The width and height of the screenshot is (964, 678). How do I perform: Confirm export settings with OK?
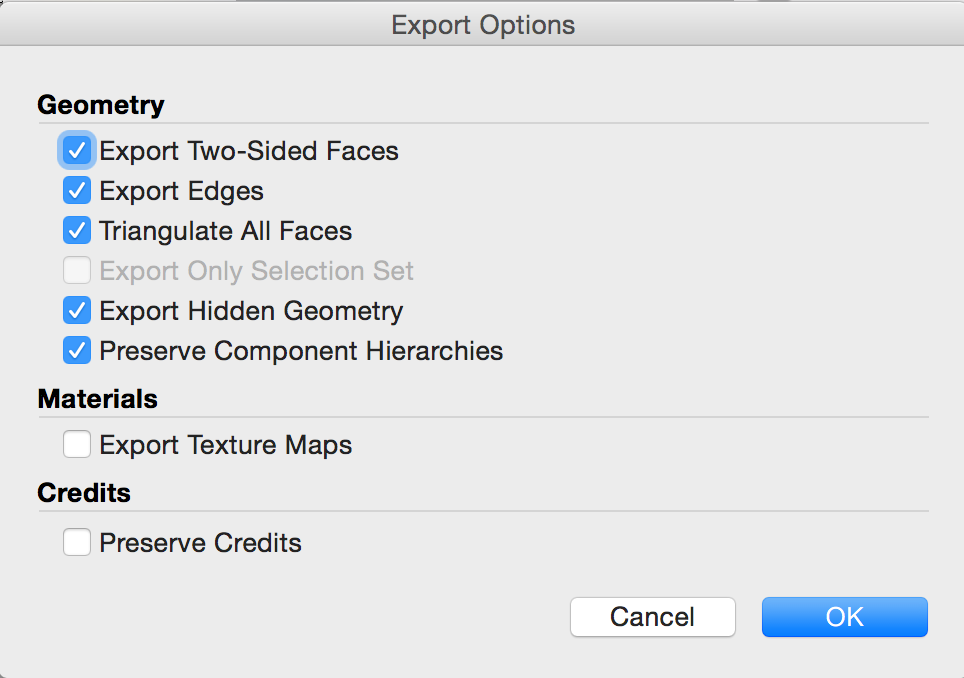click(x=844, y=617)
